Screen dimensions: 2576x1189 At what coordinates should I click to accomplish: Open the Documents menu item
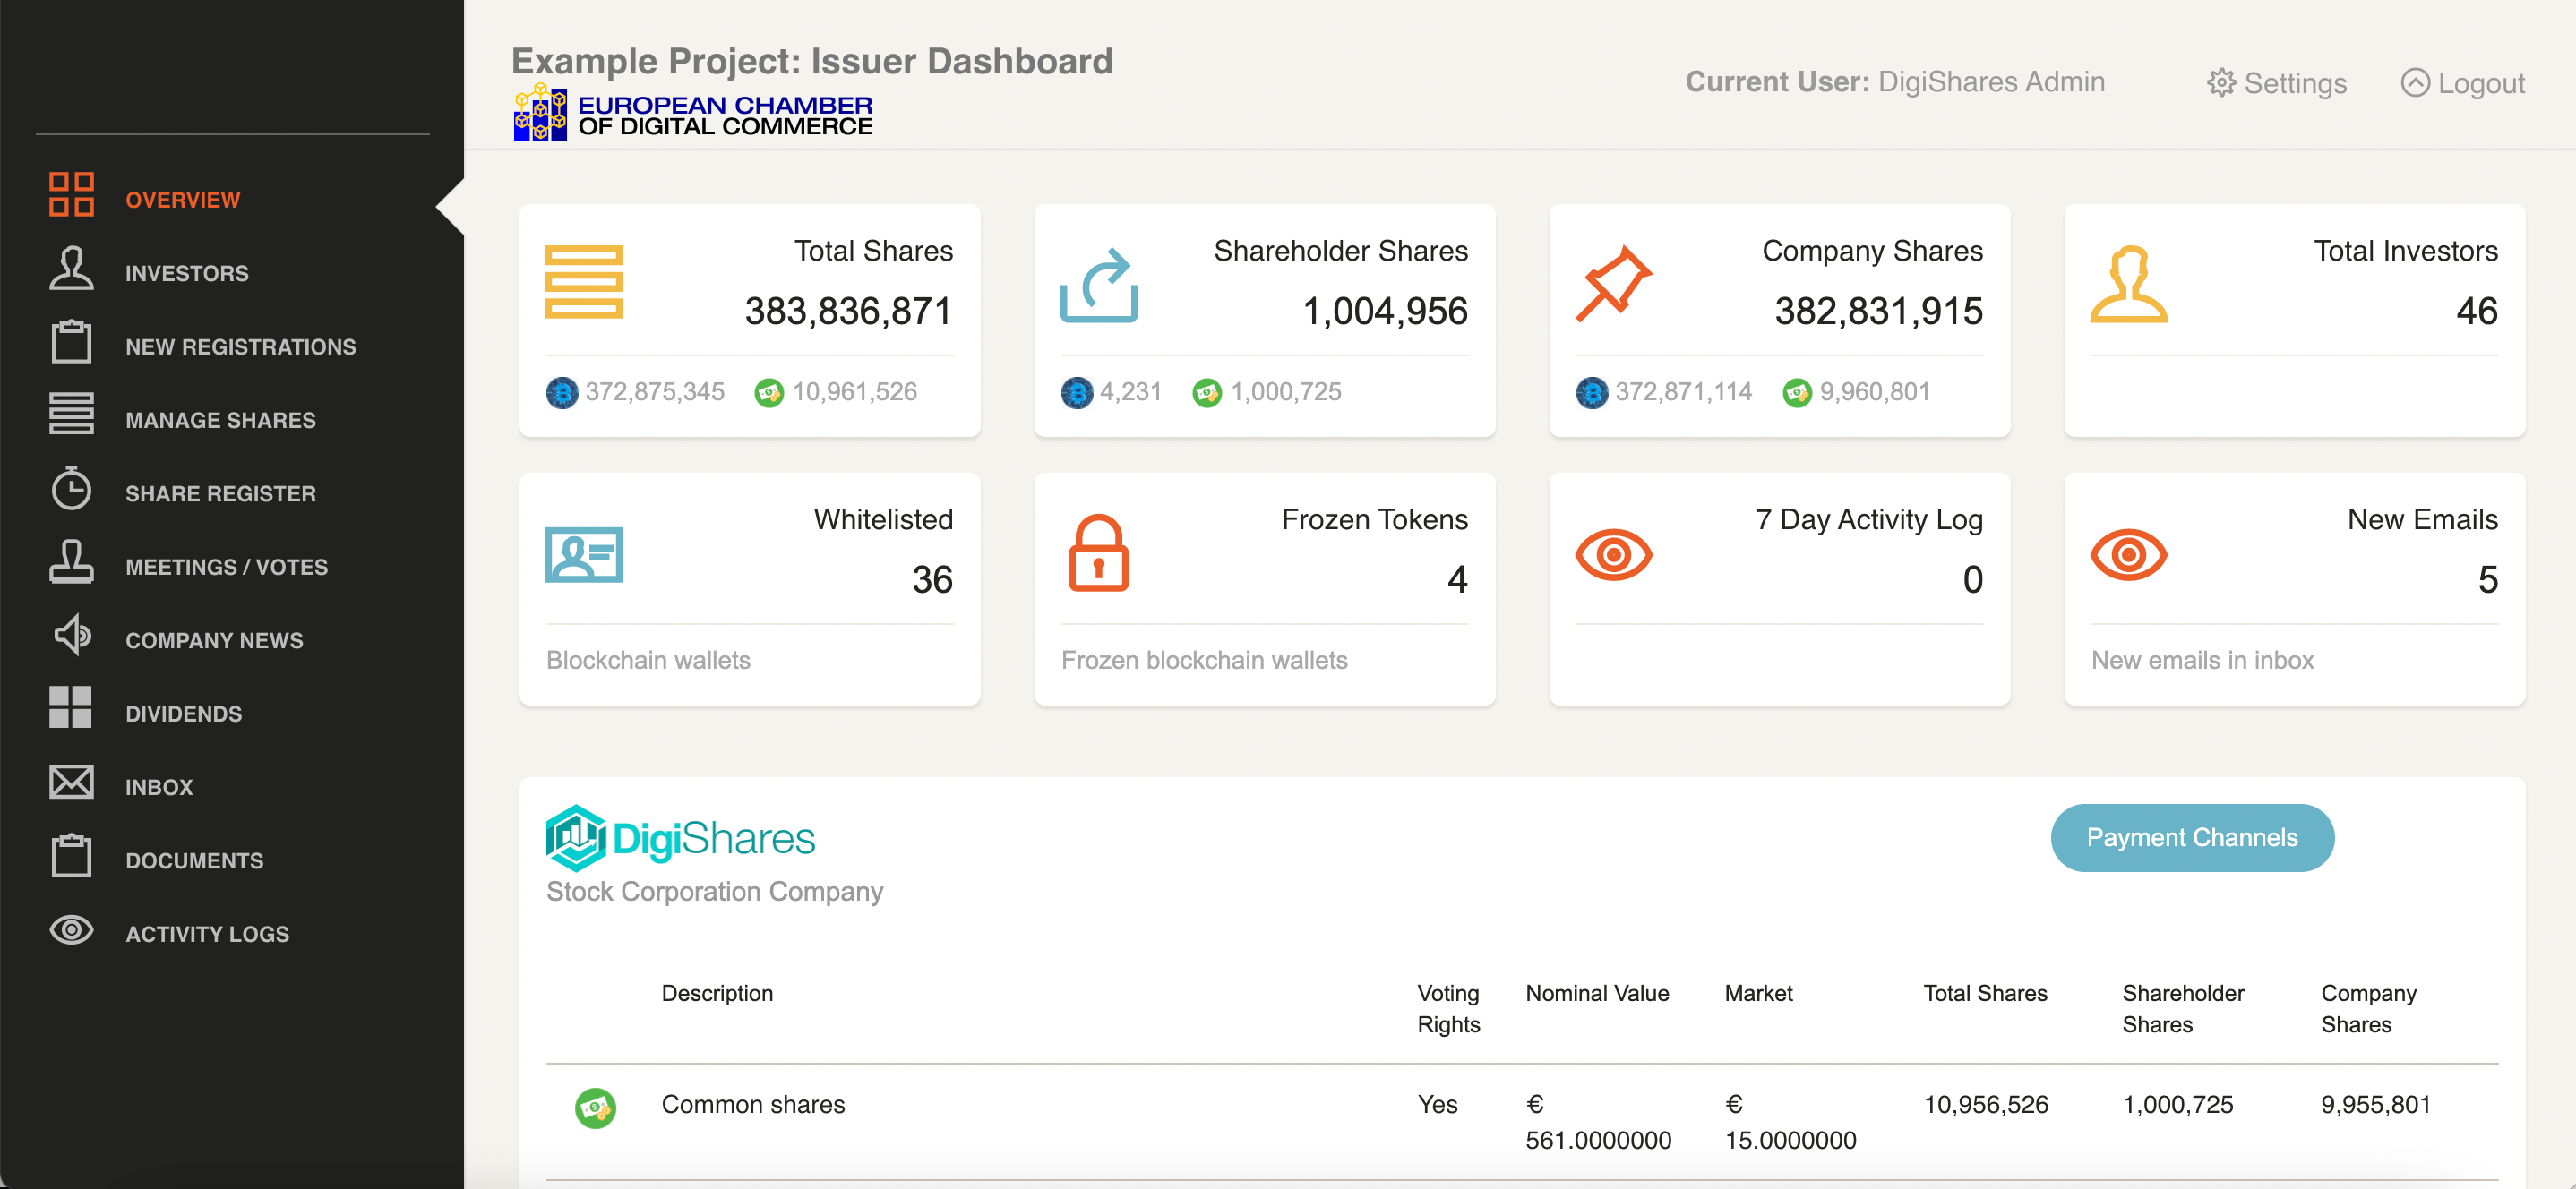[x=194, y=861]
